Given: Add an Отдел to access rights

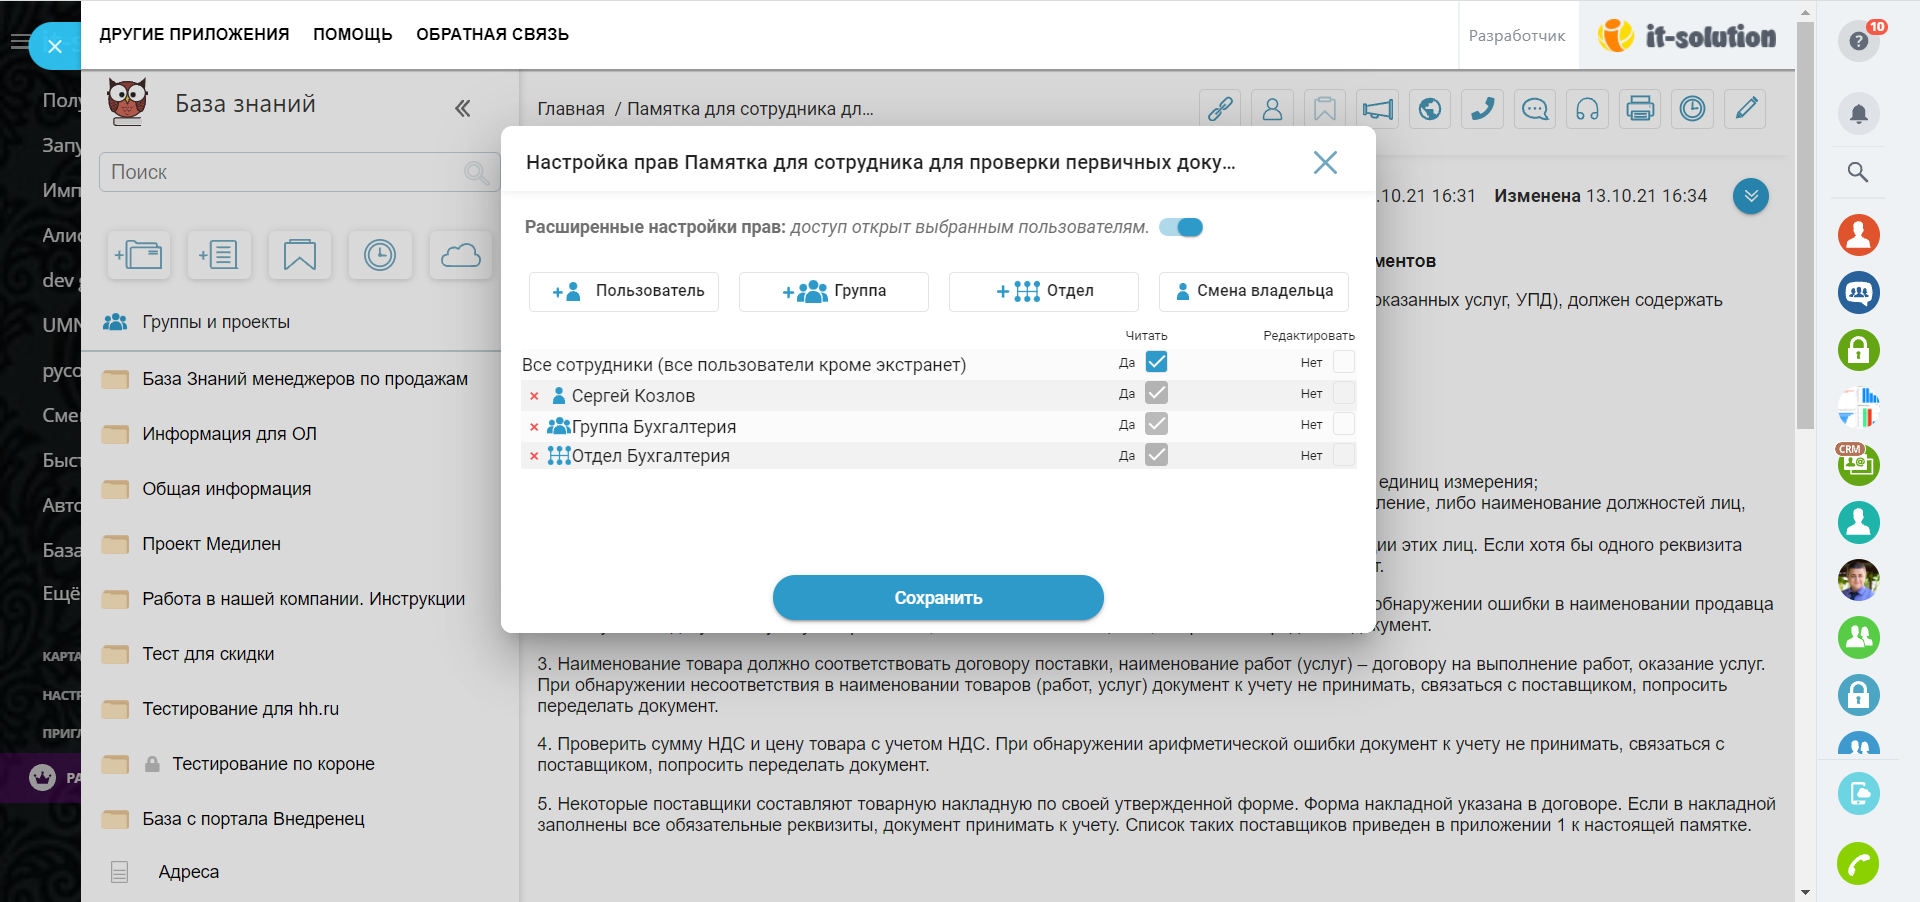Looking at the screenshot, I should point(1044,291).
